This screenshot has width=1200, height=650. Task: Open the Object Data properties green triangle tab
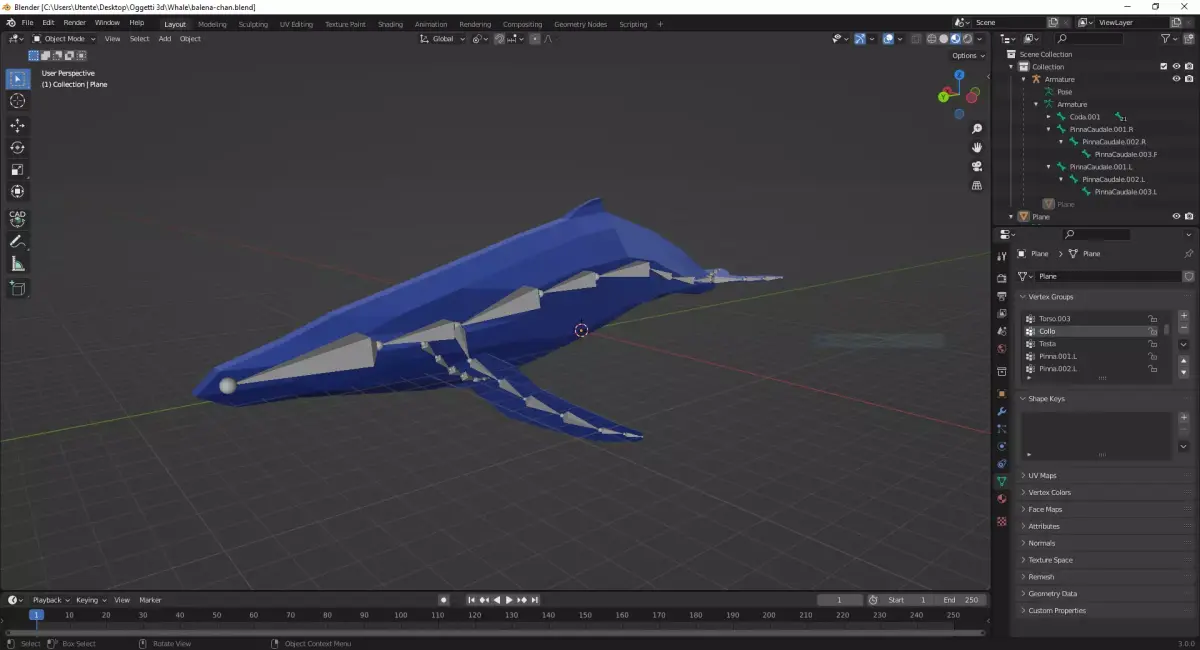[x=1001, y=481]
